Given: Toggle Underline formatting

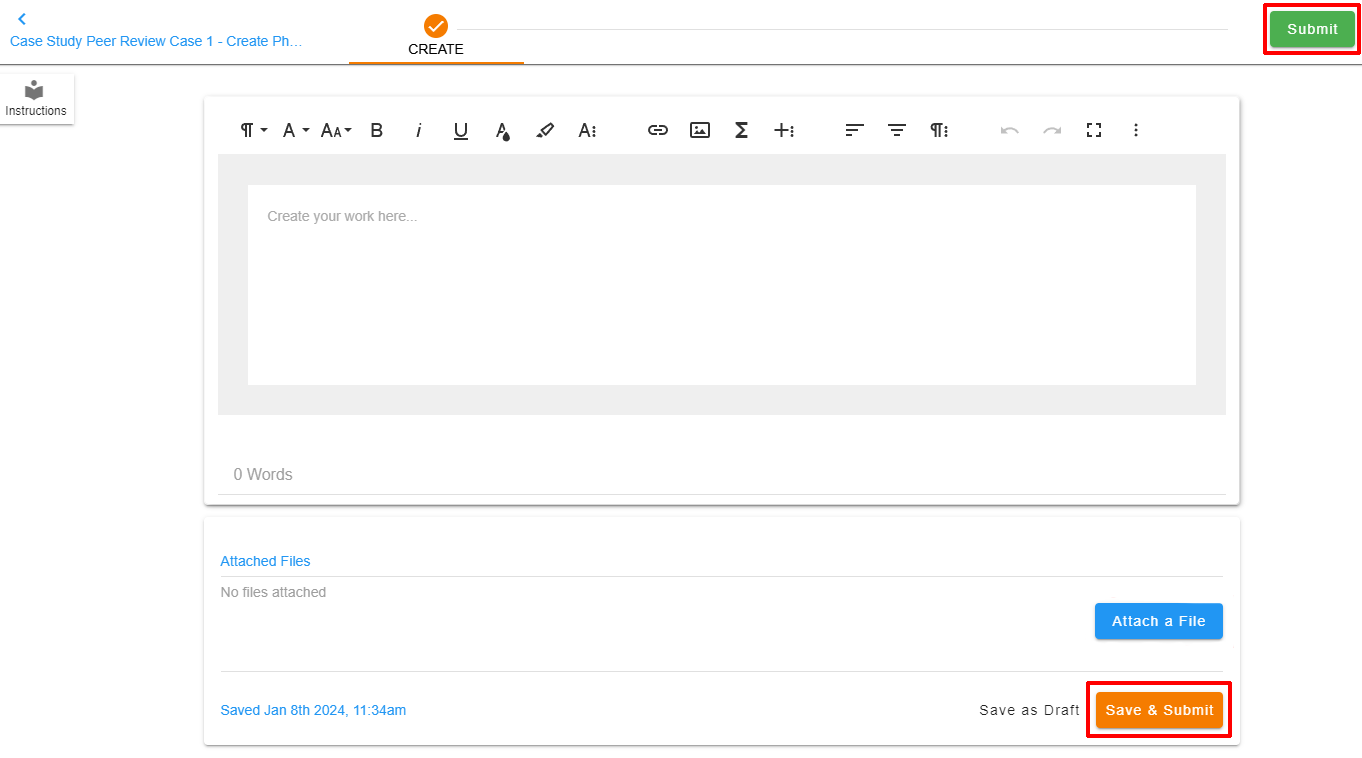Looking at the screenshot, I should point(460,130).
